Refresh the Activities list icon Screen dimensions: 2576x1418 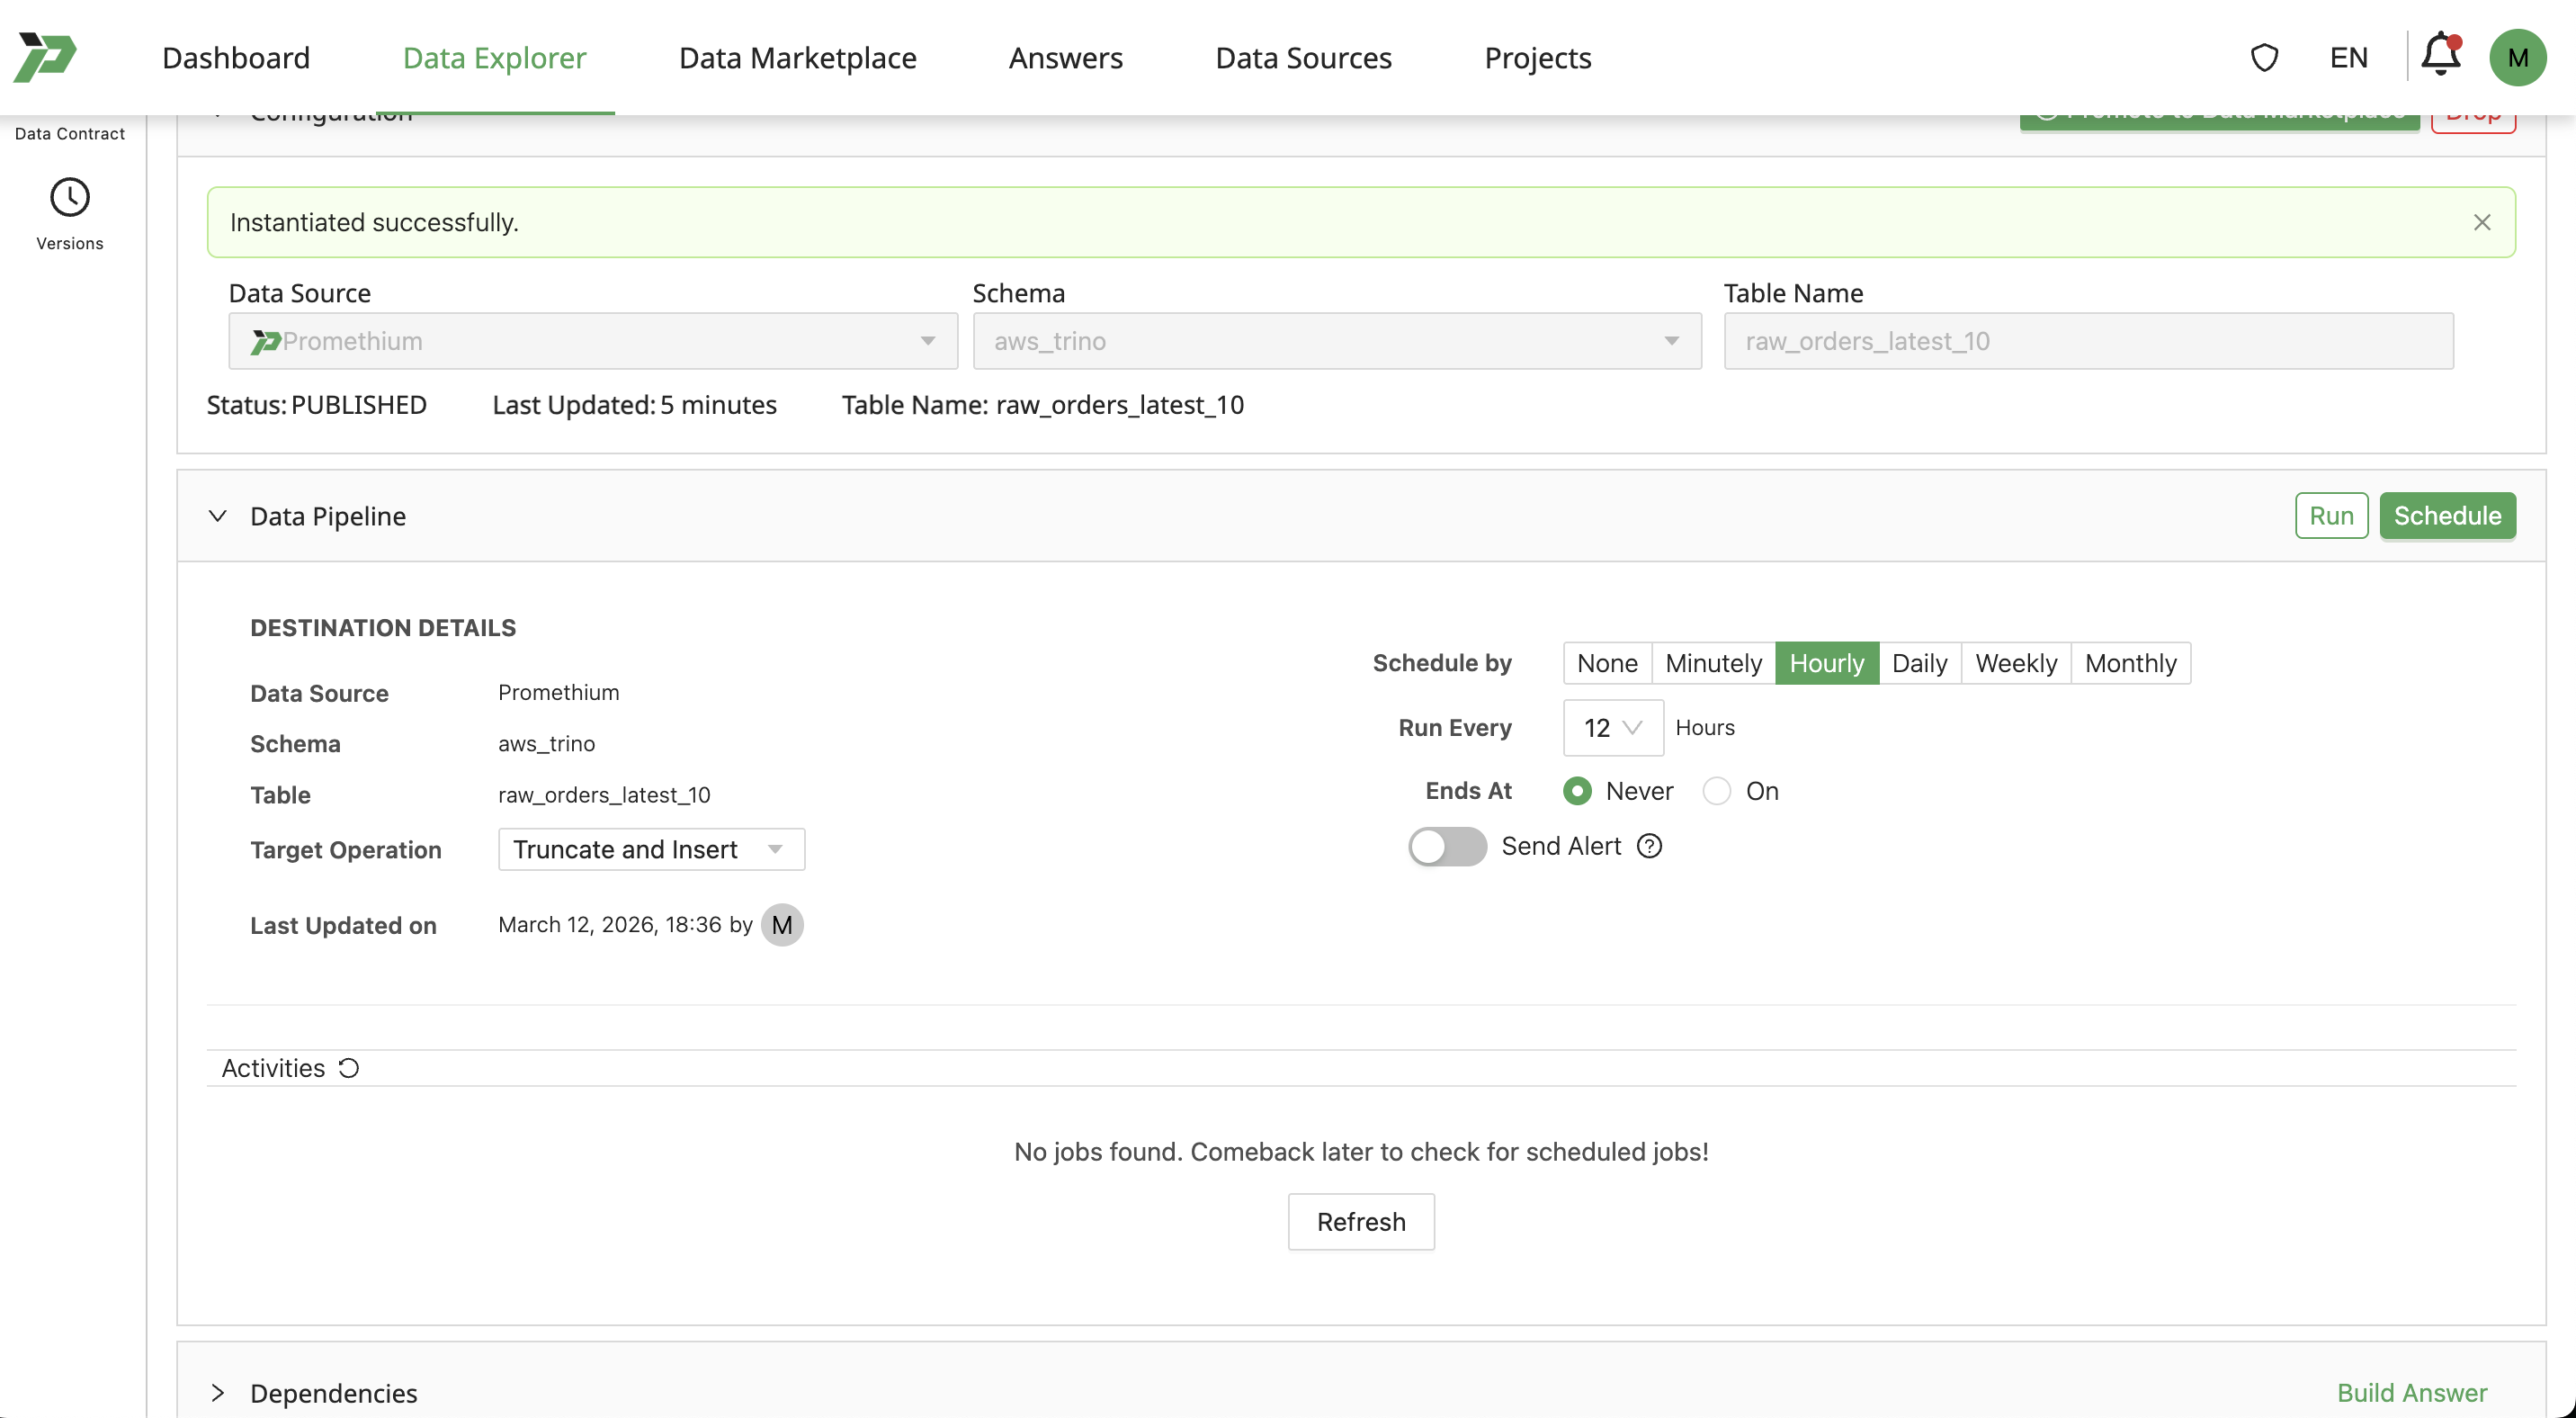[348, 1068]
